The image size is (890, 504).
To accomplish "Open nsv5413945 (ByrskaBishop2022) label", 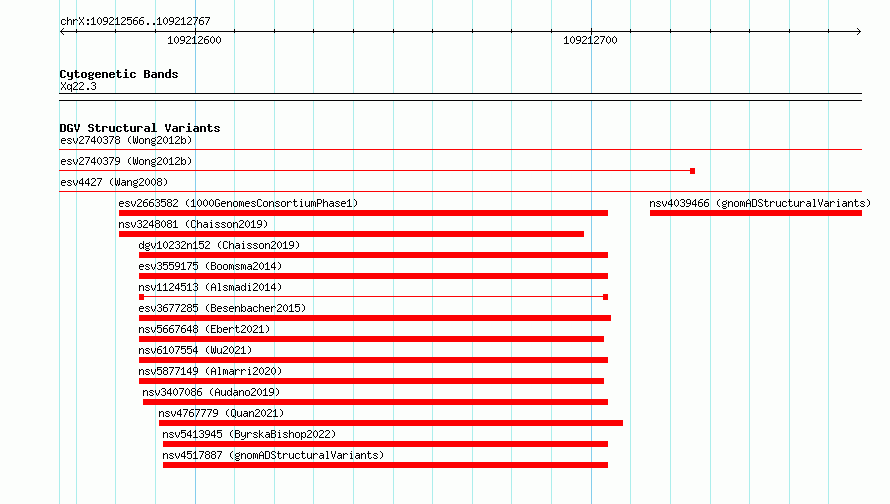I will [249, 434].
